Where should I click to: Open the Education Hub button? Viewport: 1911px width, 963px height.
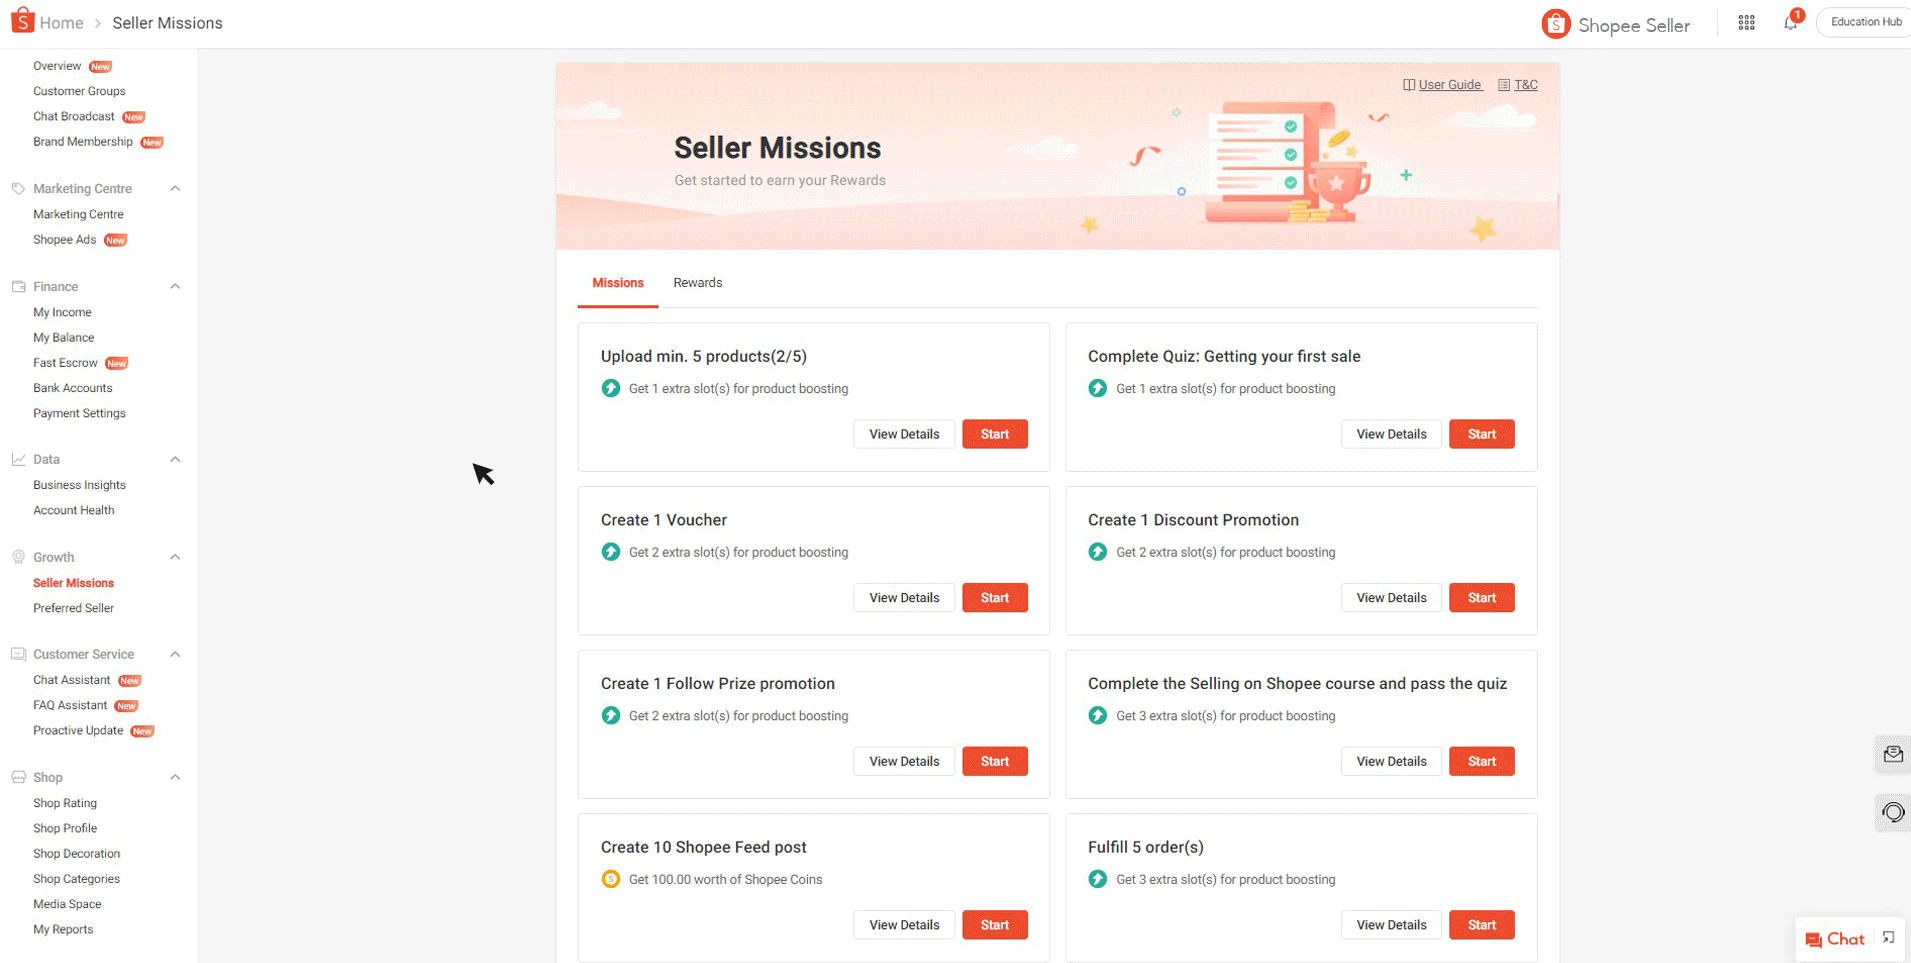click(x=1865, y=22)
